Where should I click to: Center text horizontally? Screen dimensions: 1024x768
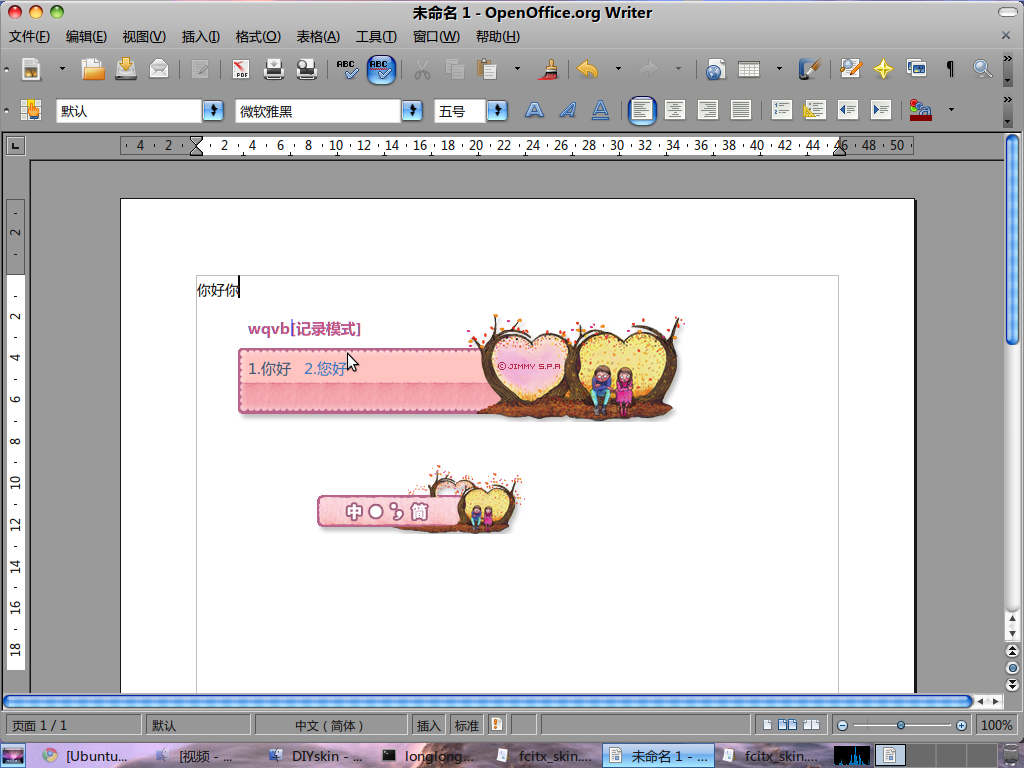[x=675, y=110]
